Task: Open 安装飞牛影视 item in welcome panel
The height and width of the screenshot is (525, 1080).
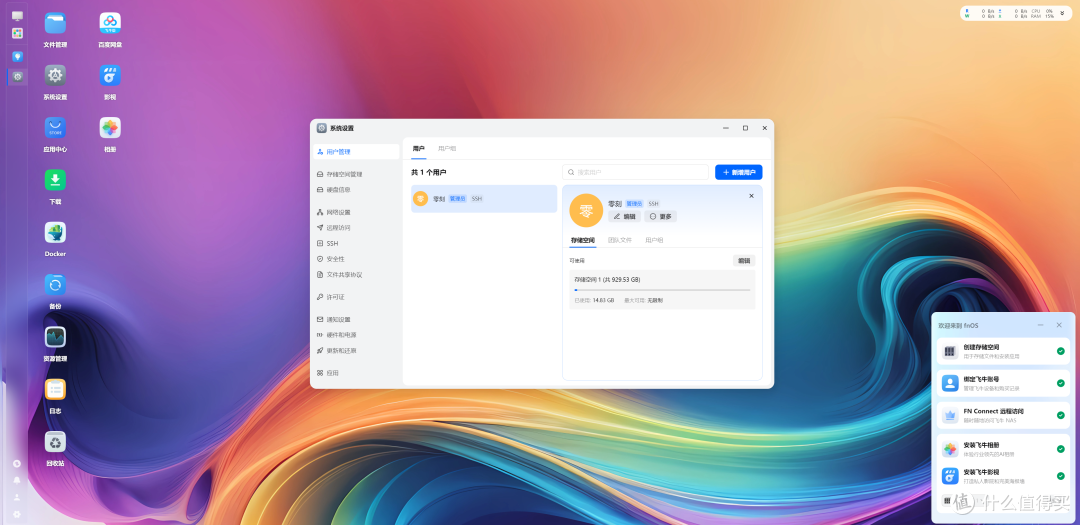Action: point(1002,475)
